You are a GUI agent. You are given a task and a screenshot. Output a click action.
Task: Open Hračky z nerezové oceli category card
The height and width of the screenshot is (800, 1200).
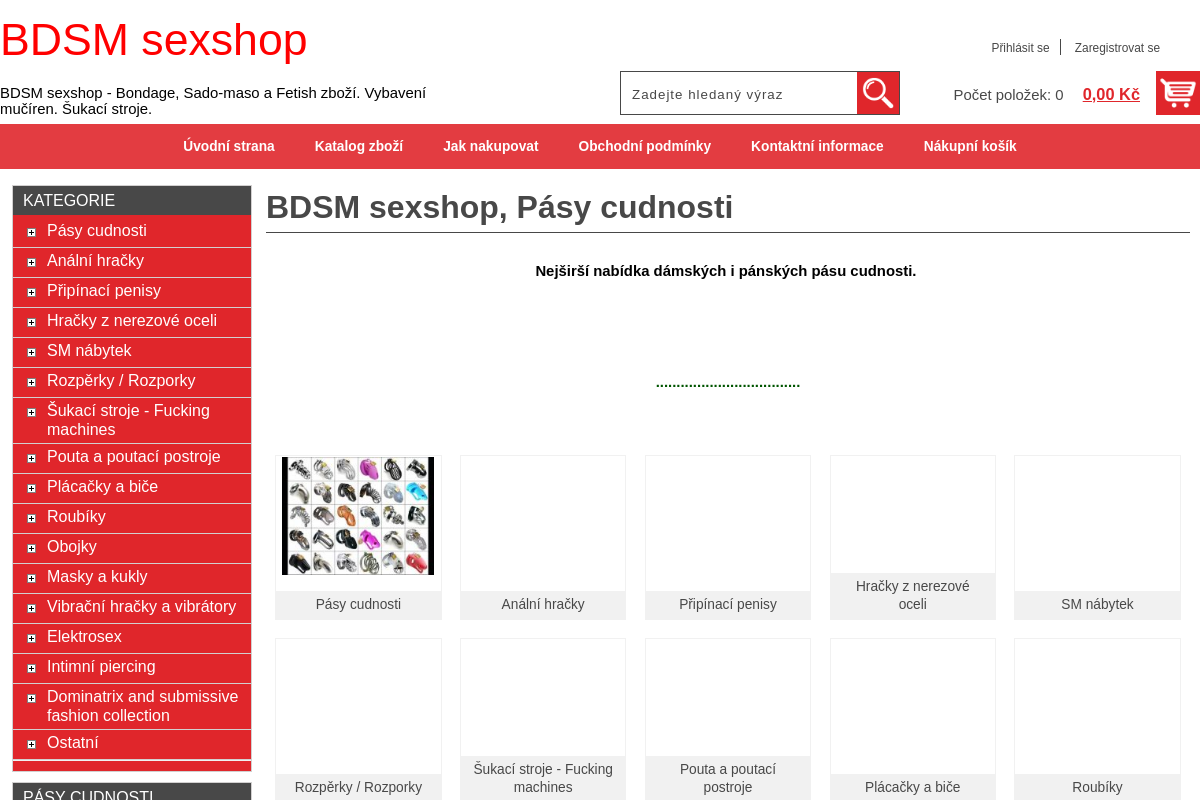(913, 537)
